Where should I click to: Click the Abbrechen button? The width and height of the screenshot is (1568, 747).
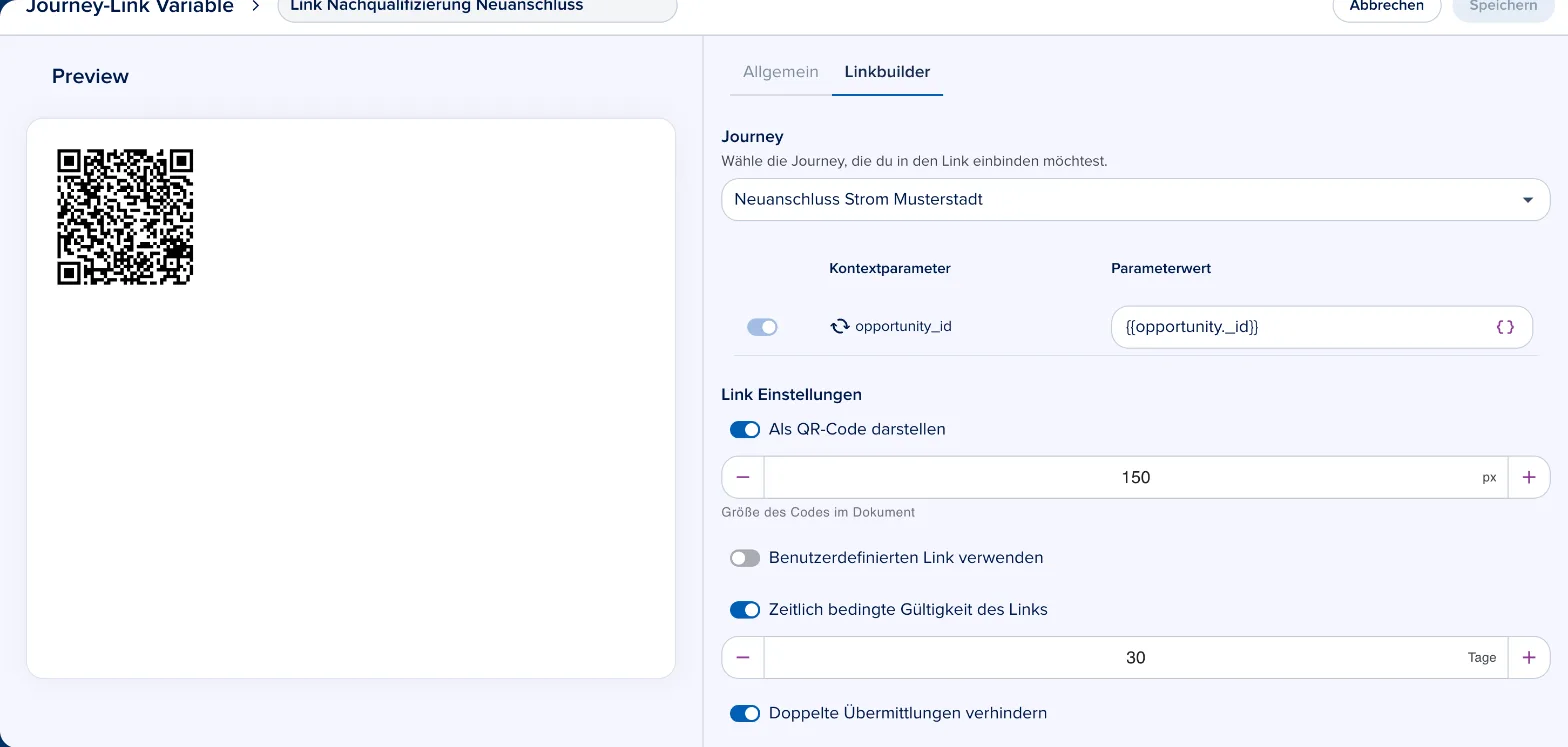point(1387,8)
